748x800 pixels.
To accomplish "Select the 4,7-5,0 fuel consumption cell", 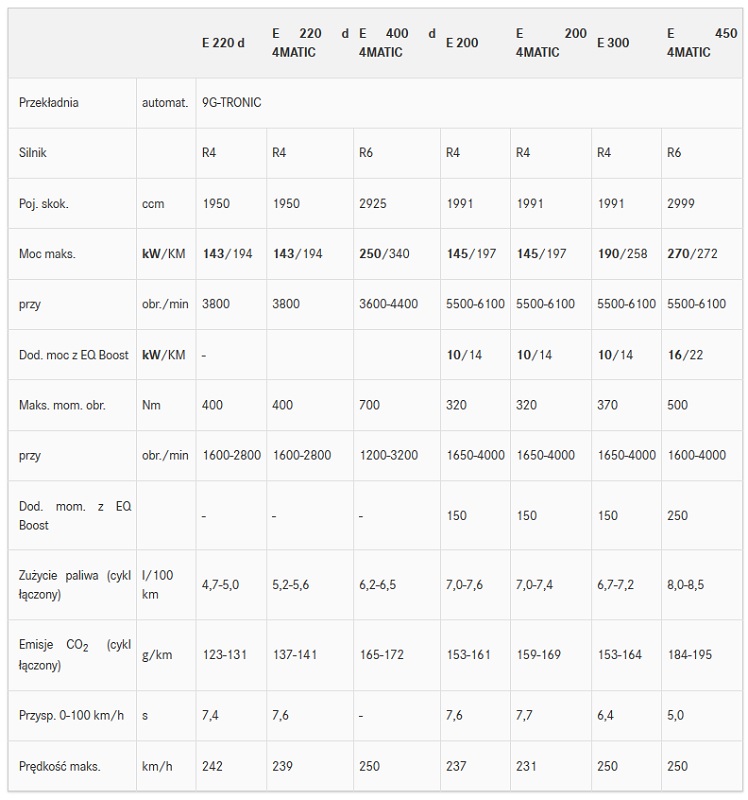I will click(x=220, y=585).
